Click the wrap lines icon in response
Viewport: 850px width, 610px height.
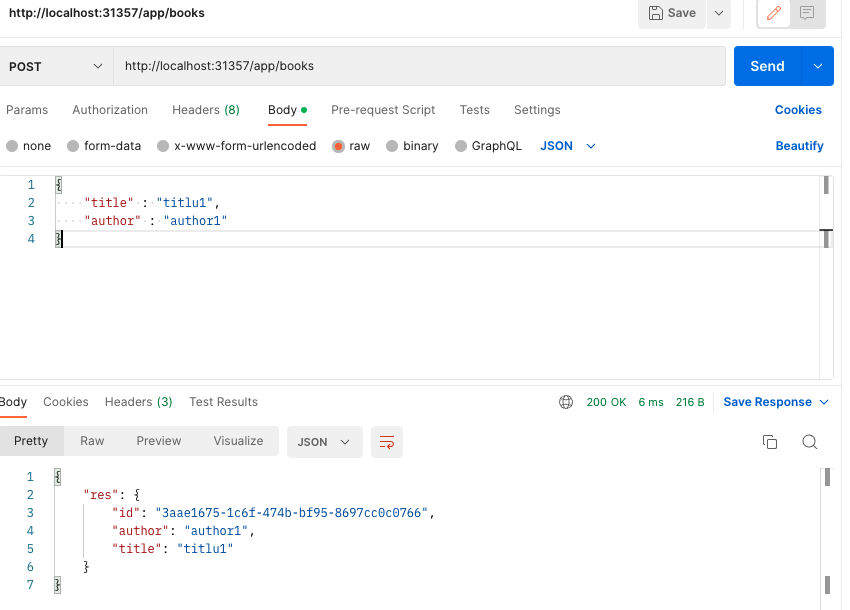point(386,441)
